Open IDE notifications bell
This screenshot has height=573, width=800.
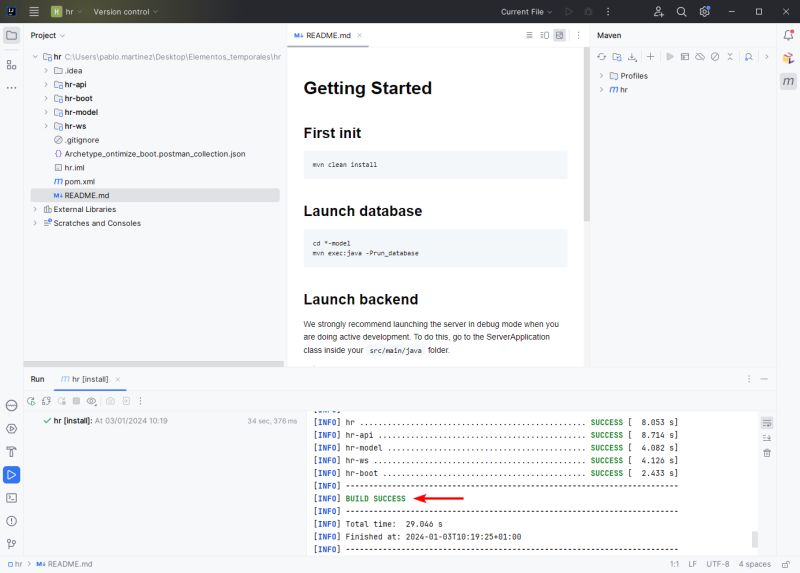pyautogui.click(x=788, y=35)
